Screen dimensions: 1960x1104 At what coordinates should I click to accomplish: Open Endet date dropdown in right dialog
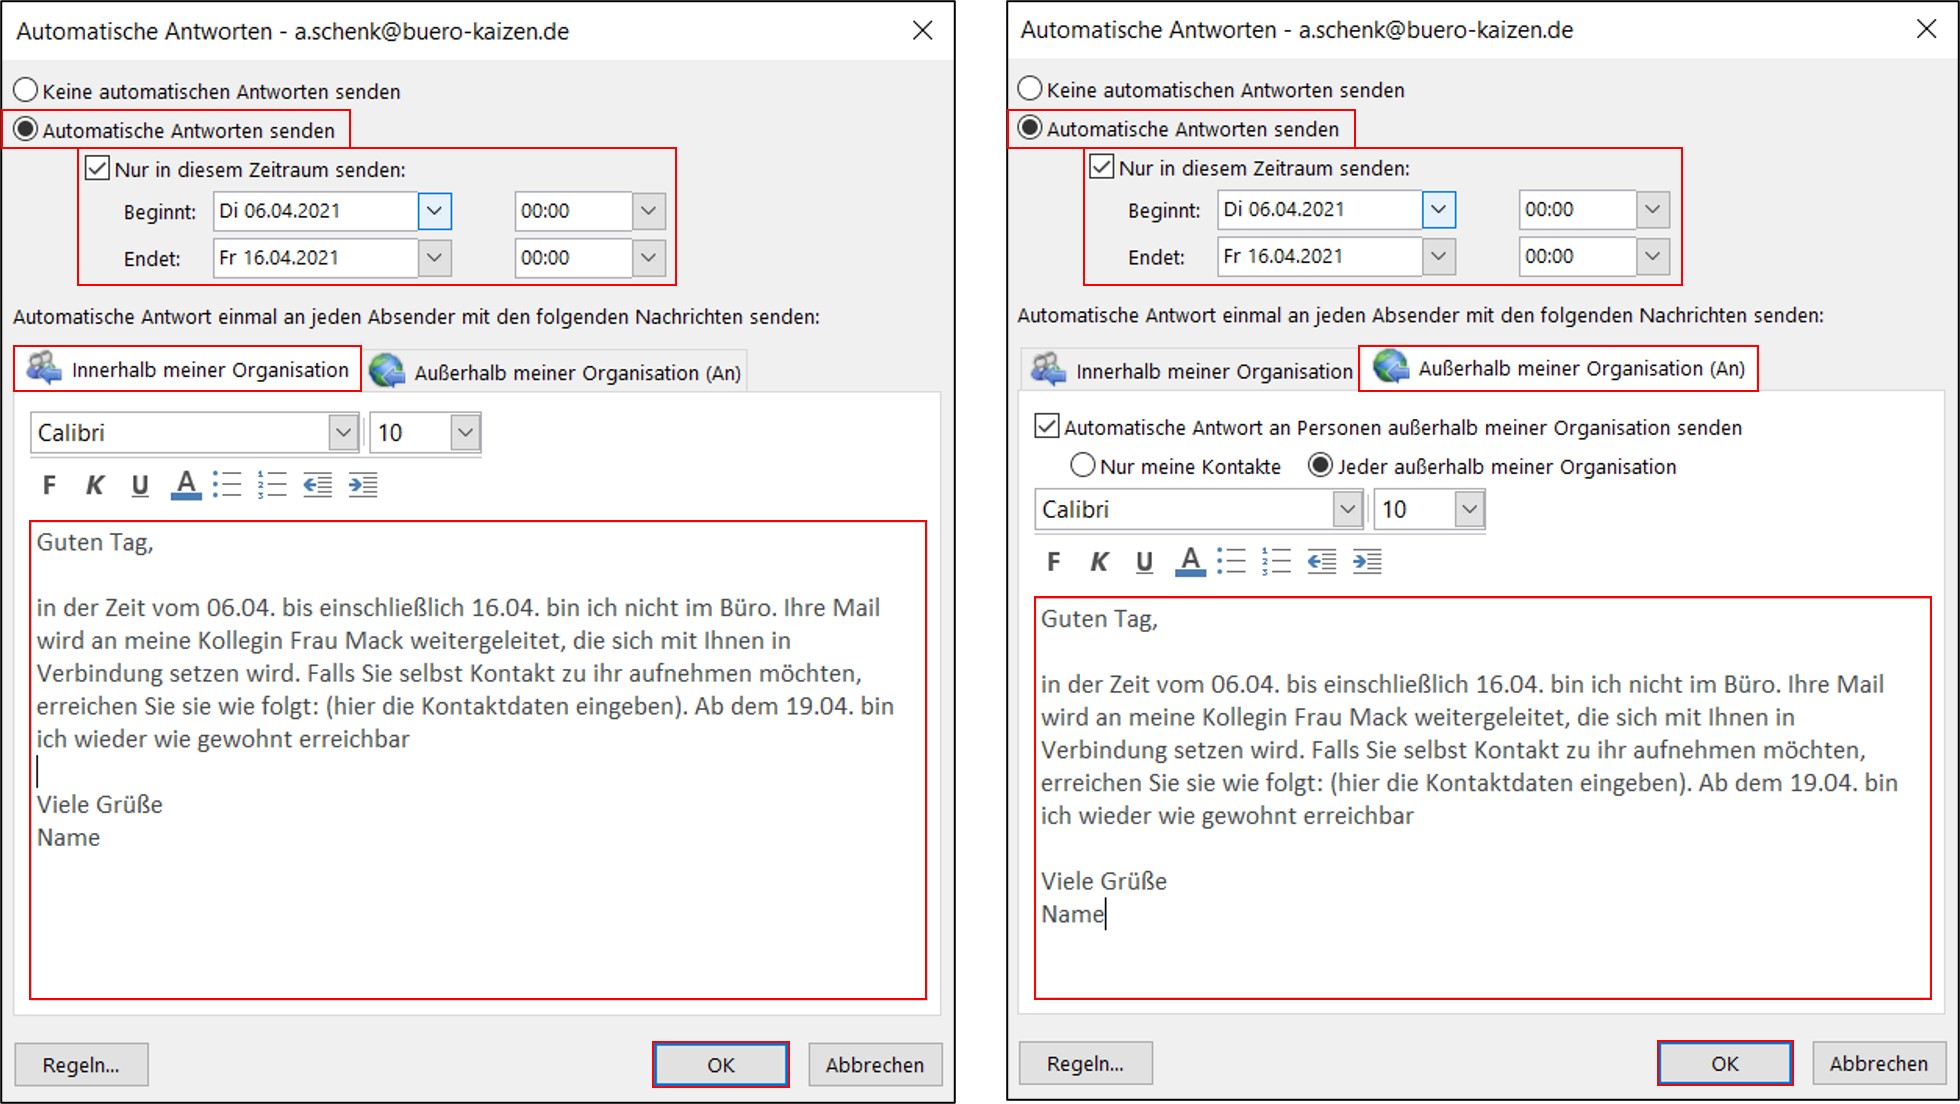[1438, 256]
